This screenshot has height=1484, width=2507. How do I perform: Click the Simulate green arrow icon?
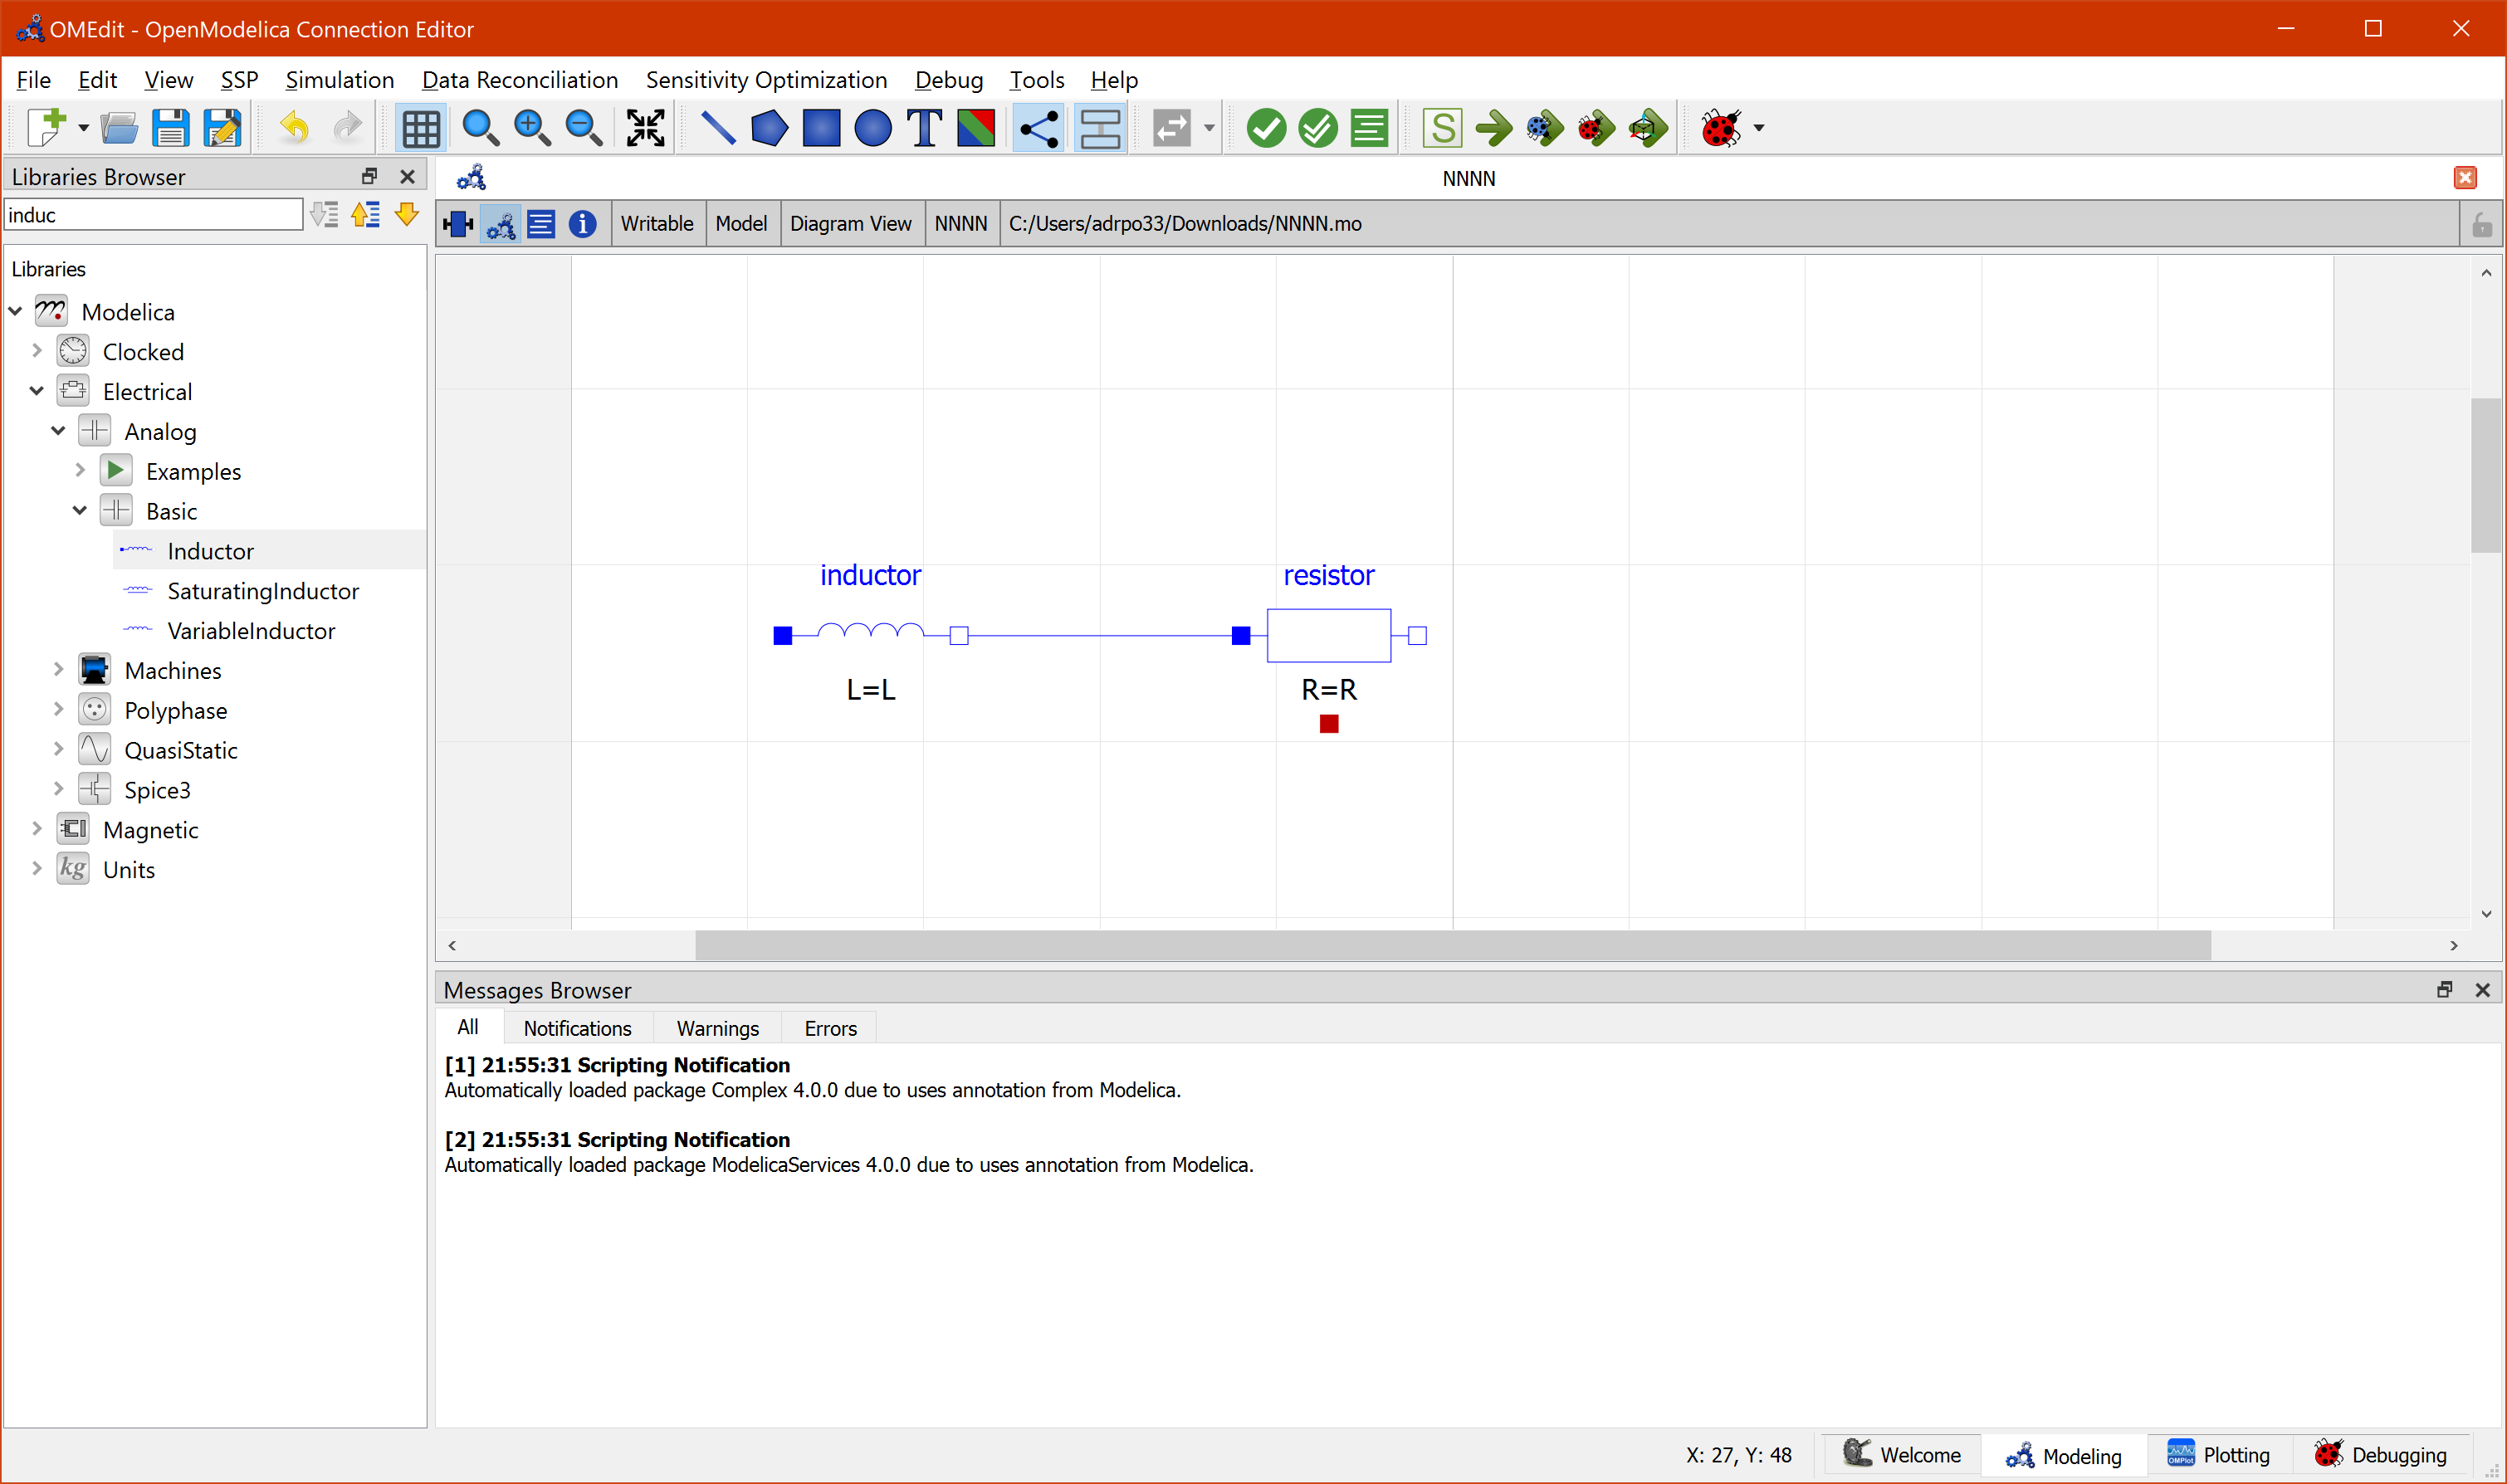[1494, 128]
